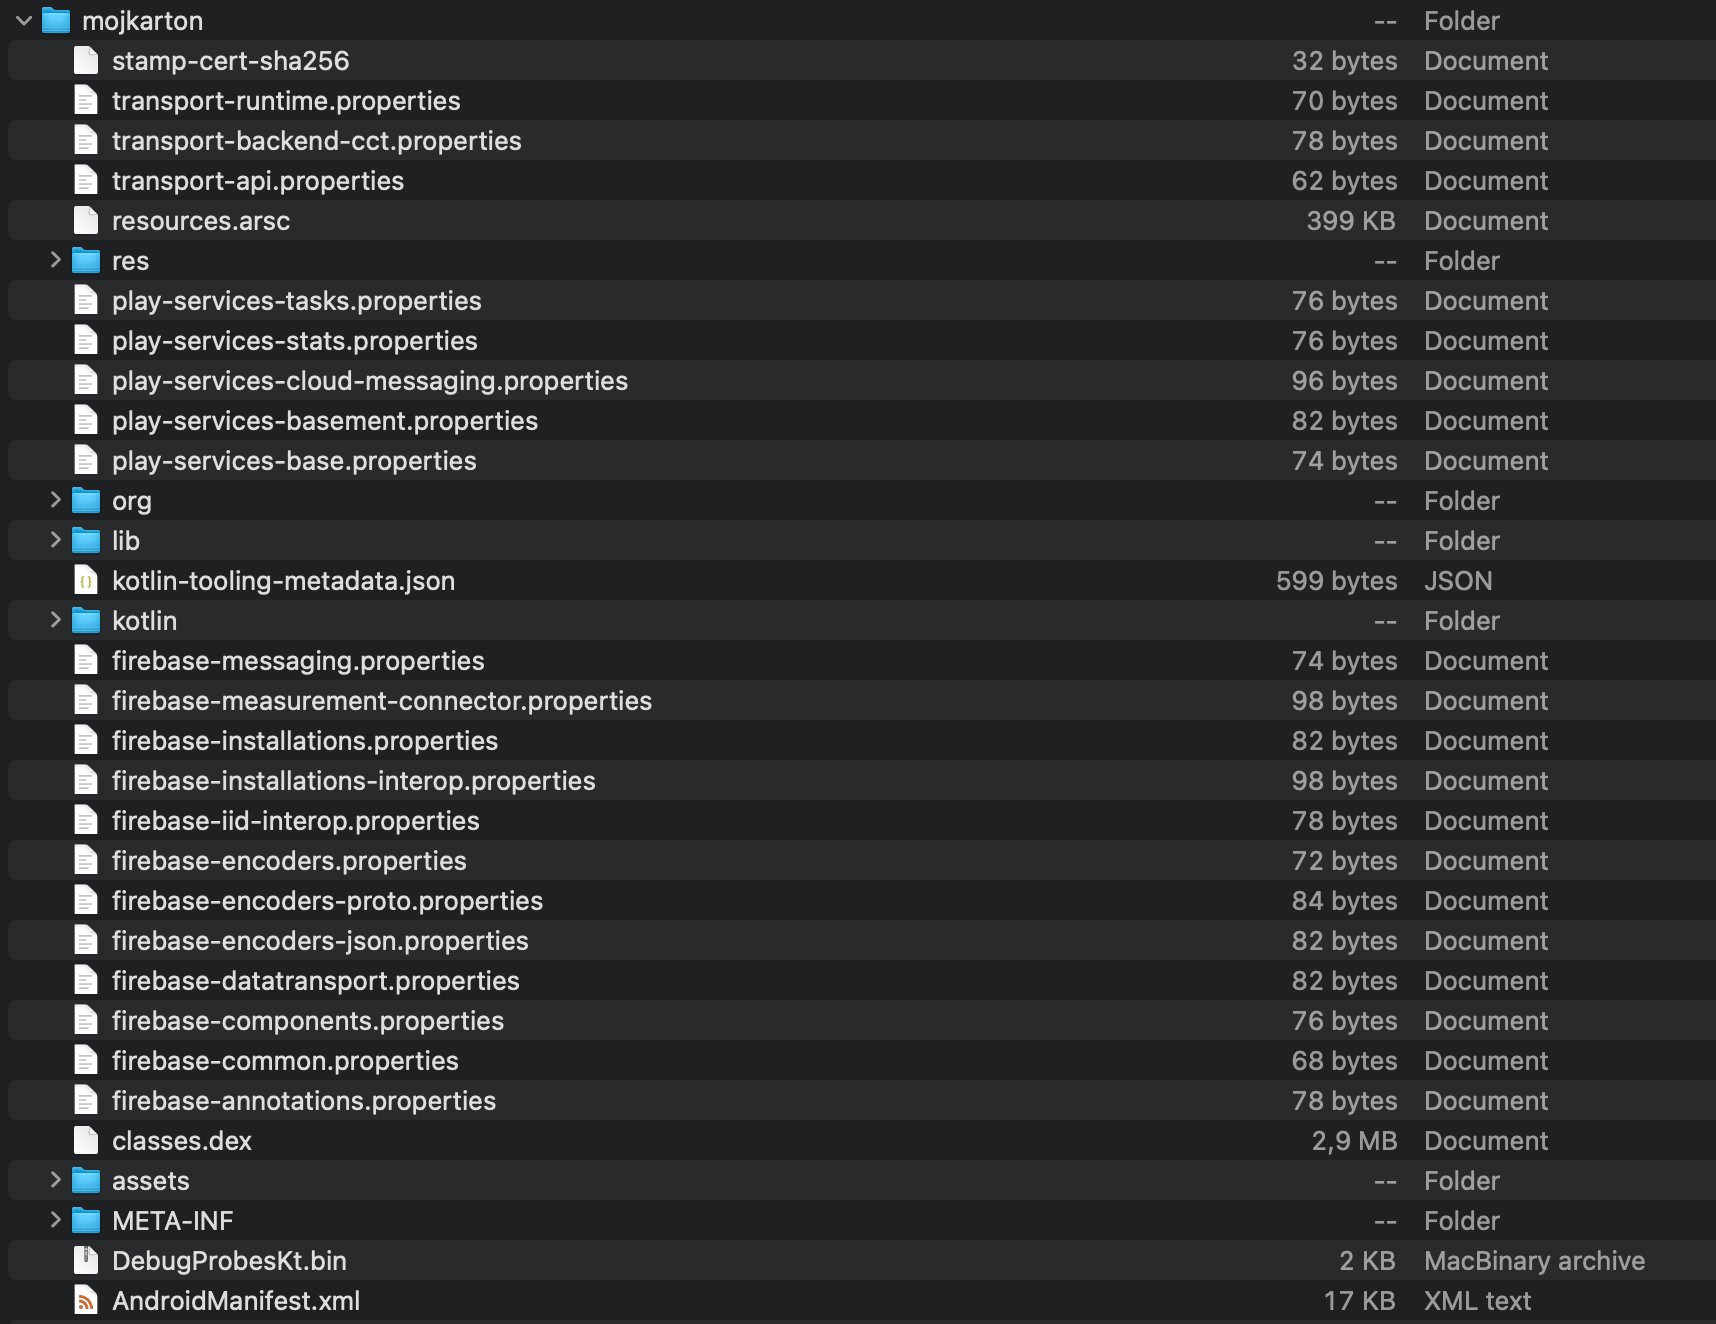Click the firebase-messaging.properties file icon
Screen dimensions: 1716x1324
click(x=86, y=660)
